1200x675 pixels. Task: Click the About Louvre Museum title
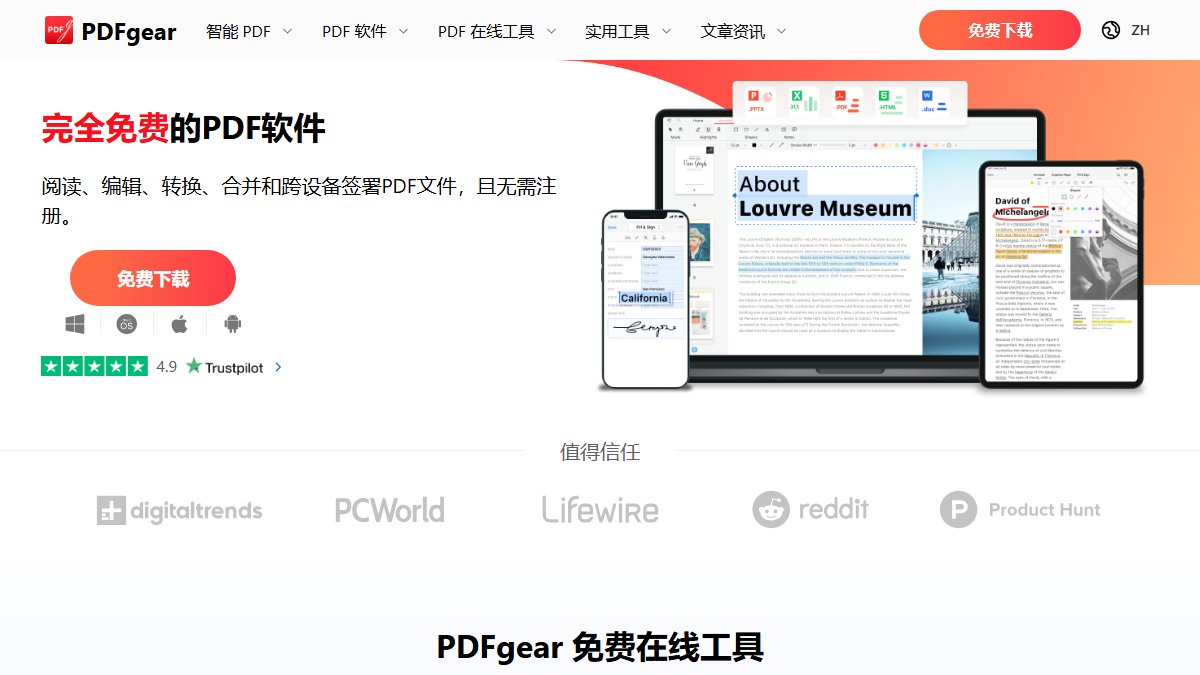826,196
